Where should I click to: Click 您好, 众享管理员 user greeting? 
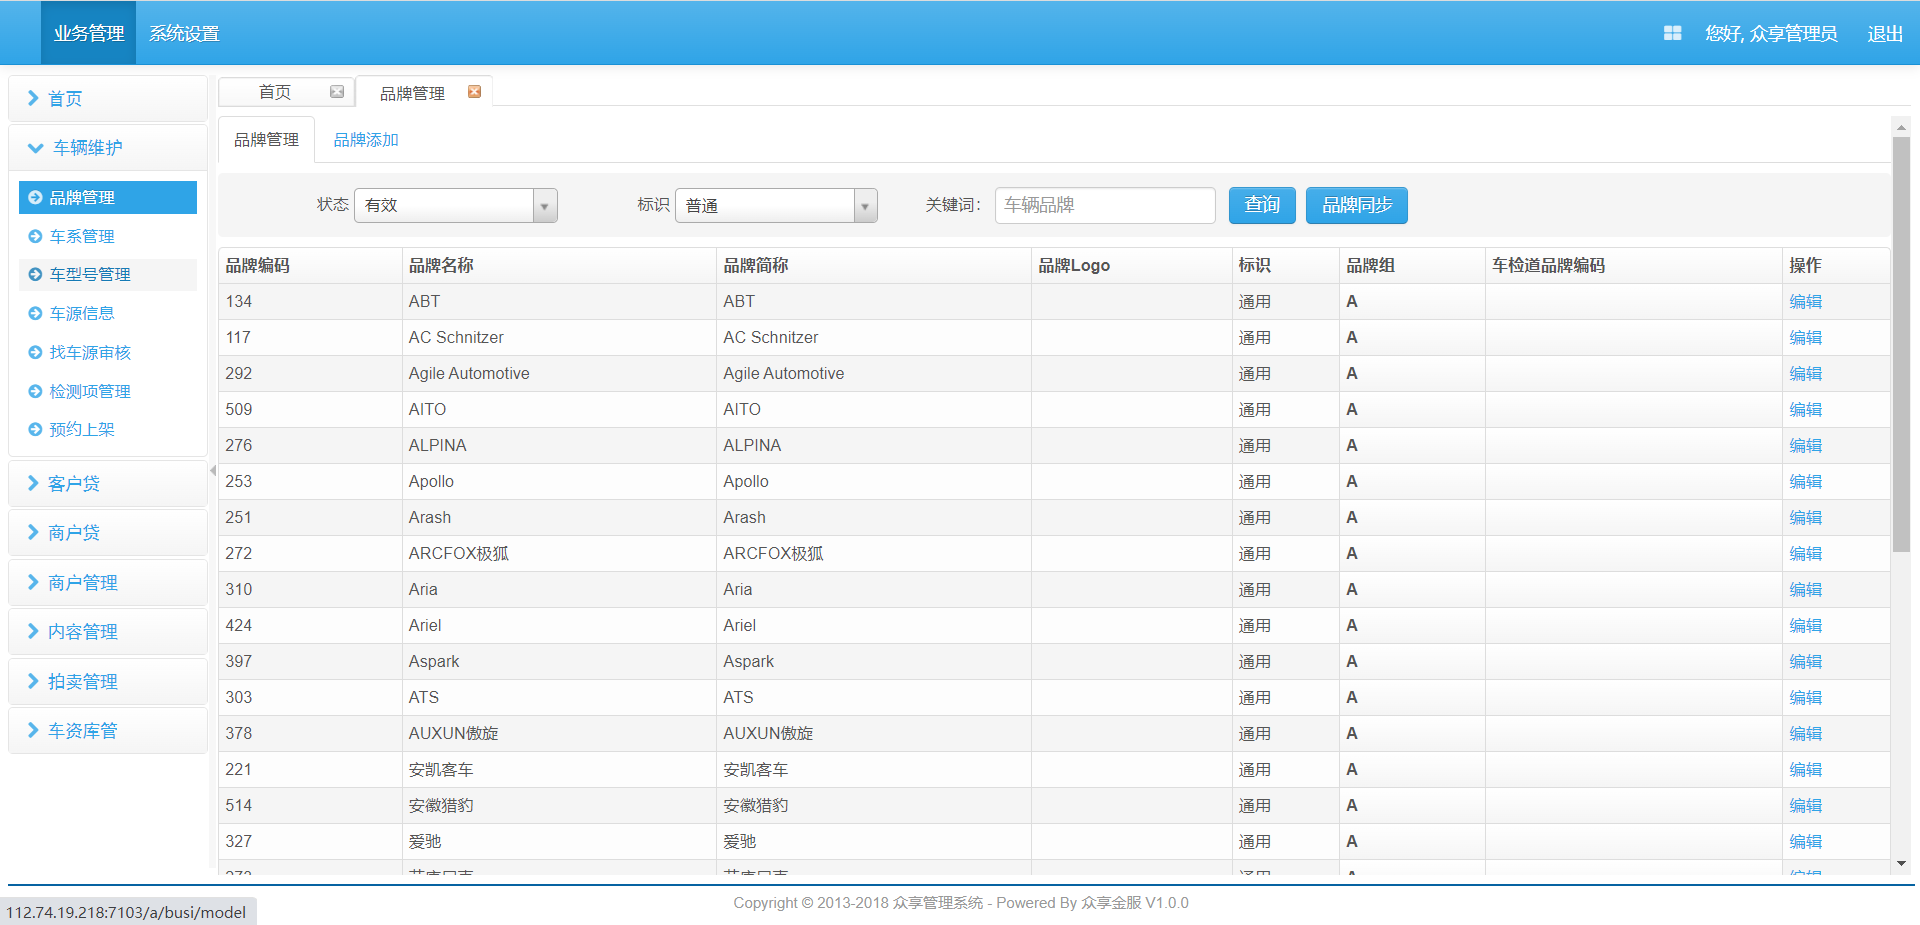click(x=1771, y=34)
